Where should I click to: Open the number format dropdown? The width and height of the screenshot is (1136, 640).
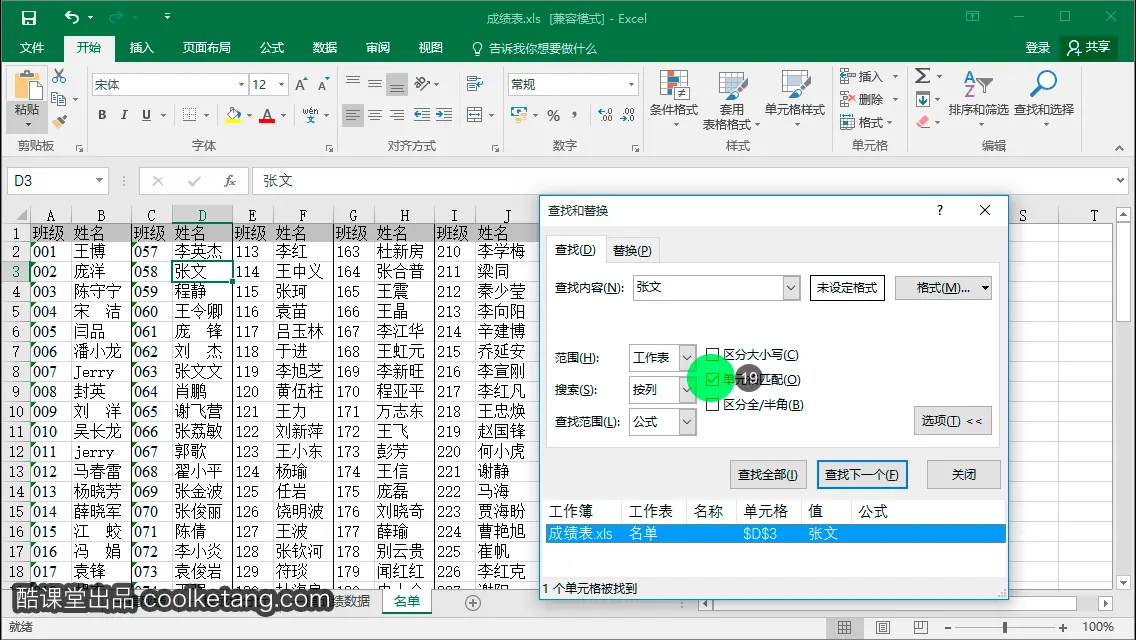631,85
